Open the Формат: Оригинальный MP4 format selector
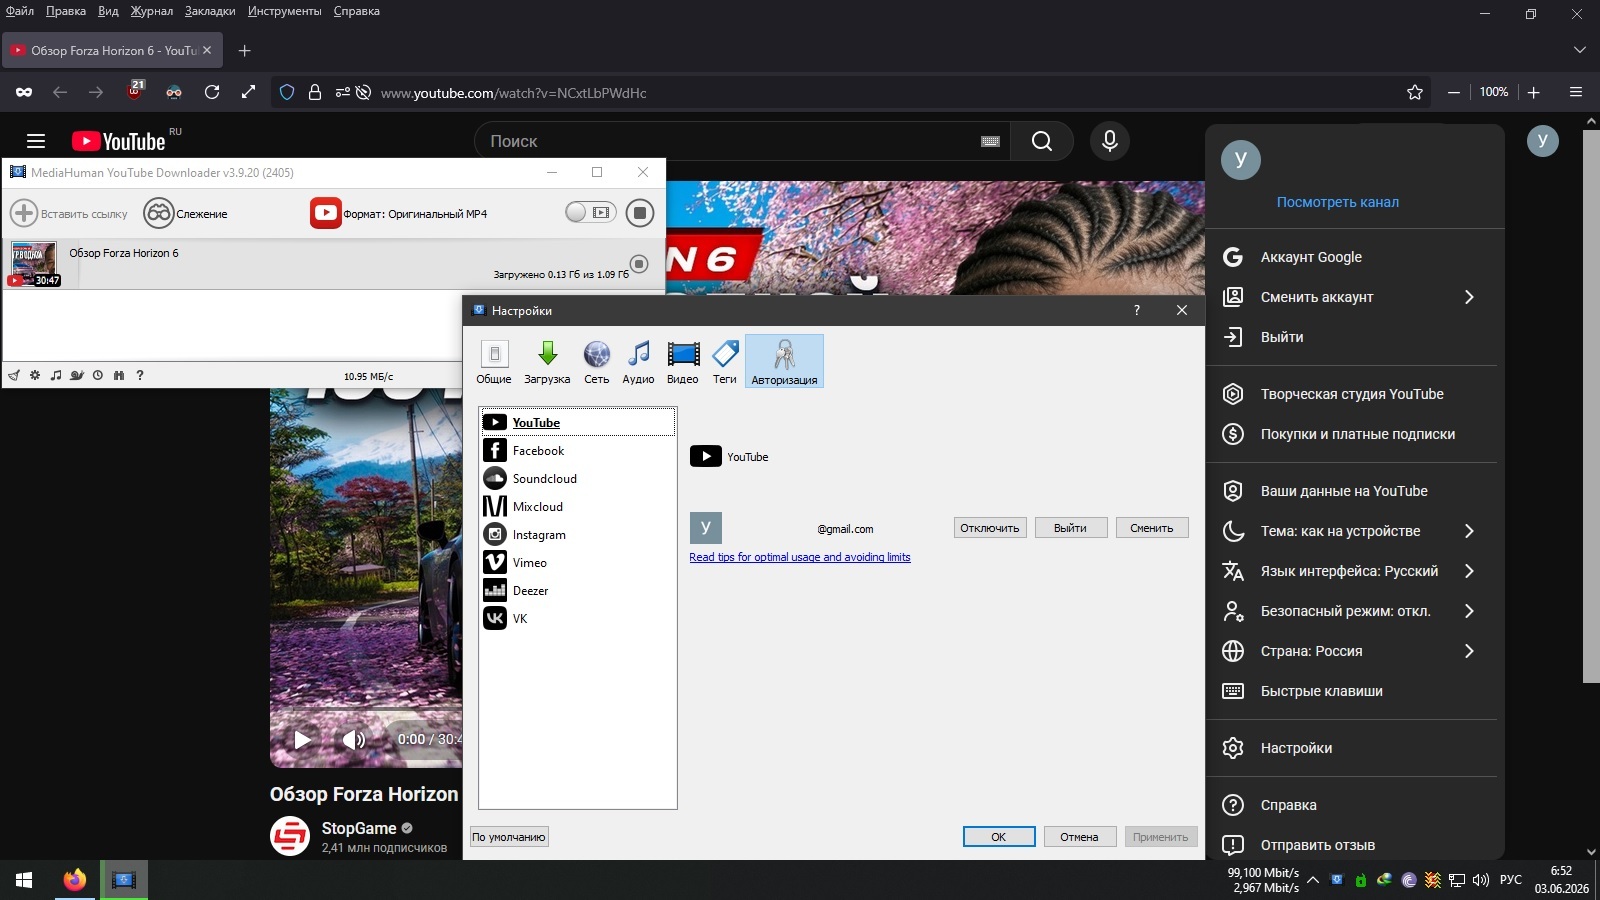Image resolution: width=1600 pixels, height=900 pixels. coord(400,213)
